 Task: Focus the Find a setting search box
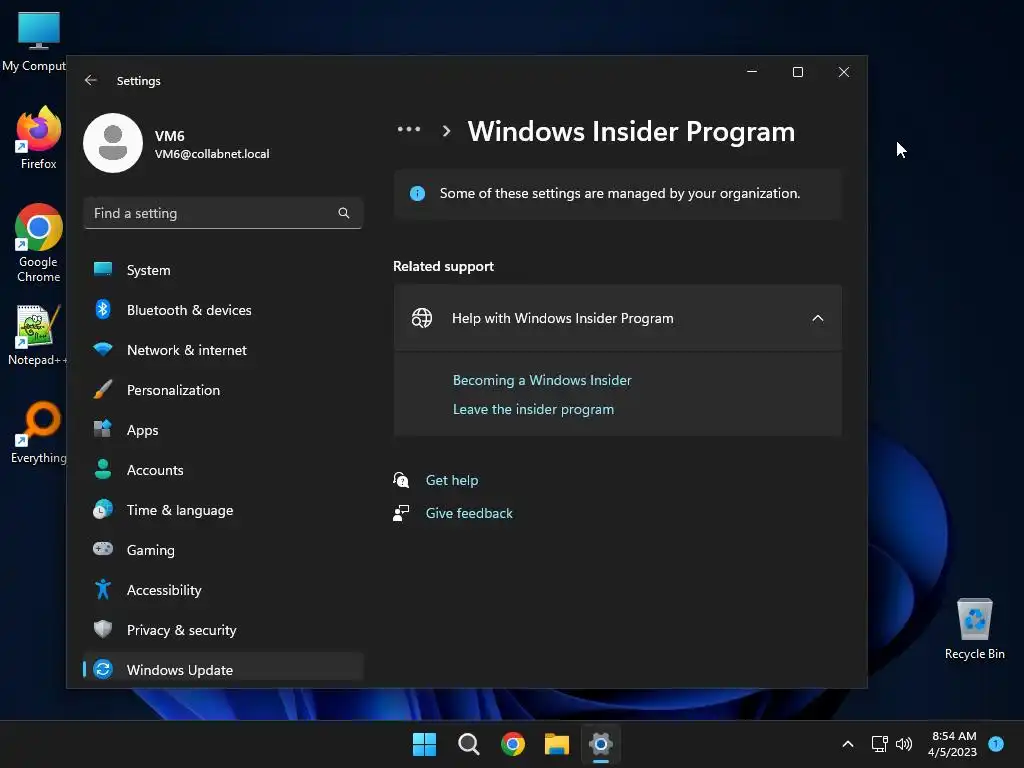point(223,213)
